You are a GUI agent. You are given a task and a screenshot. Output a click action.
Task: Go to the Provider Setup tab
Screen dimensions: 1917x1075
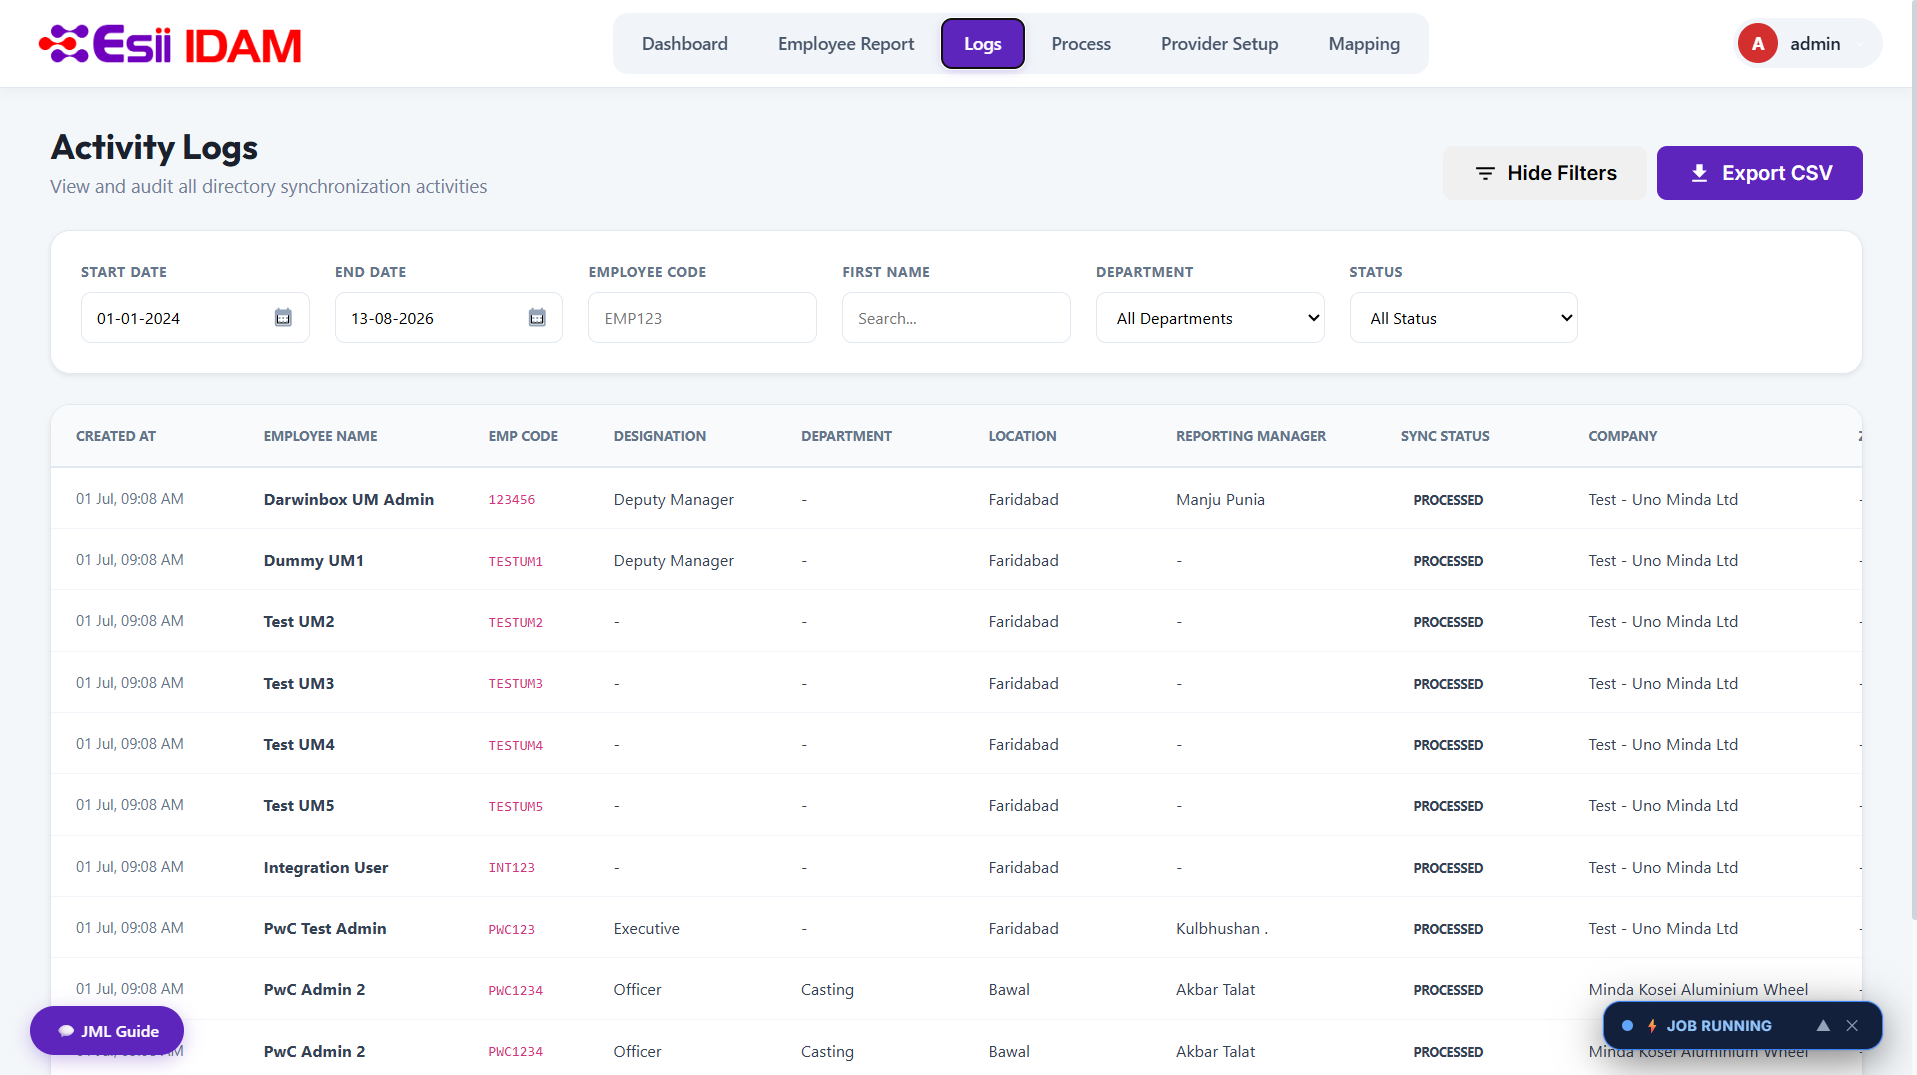[1219, 44]
